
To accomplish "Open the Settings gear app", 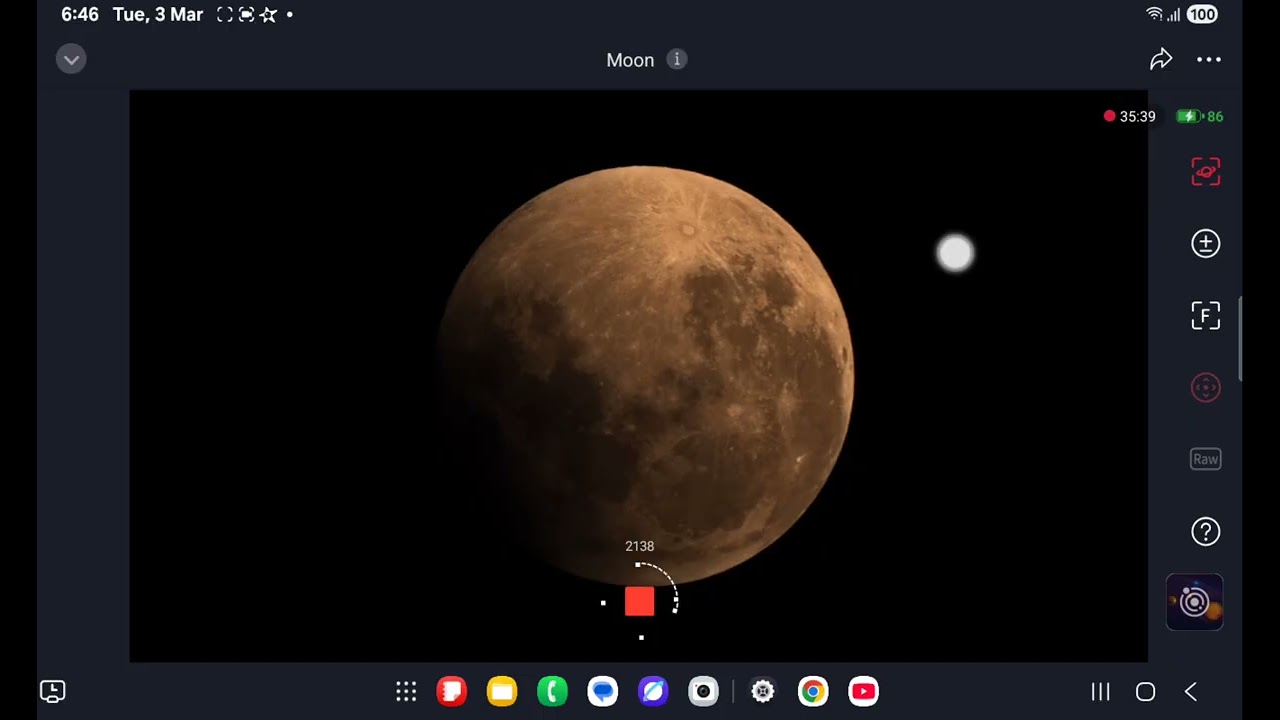I will pyautogui.click(x=763, y=691).
